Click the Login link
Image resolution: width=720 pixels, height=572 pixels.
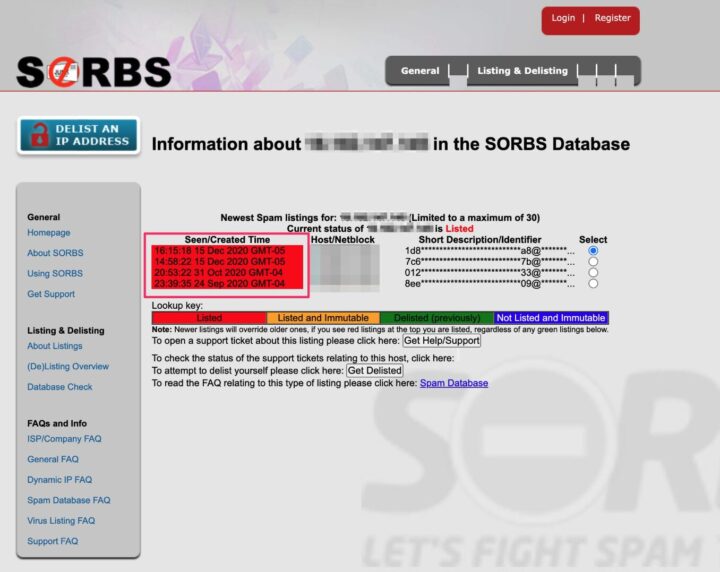[563, 18]
